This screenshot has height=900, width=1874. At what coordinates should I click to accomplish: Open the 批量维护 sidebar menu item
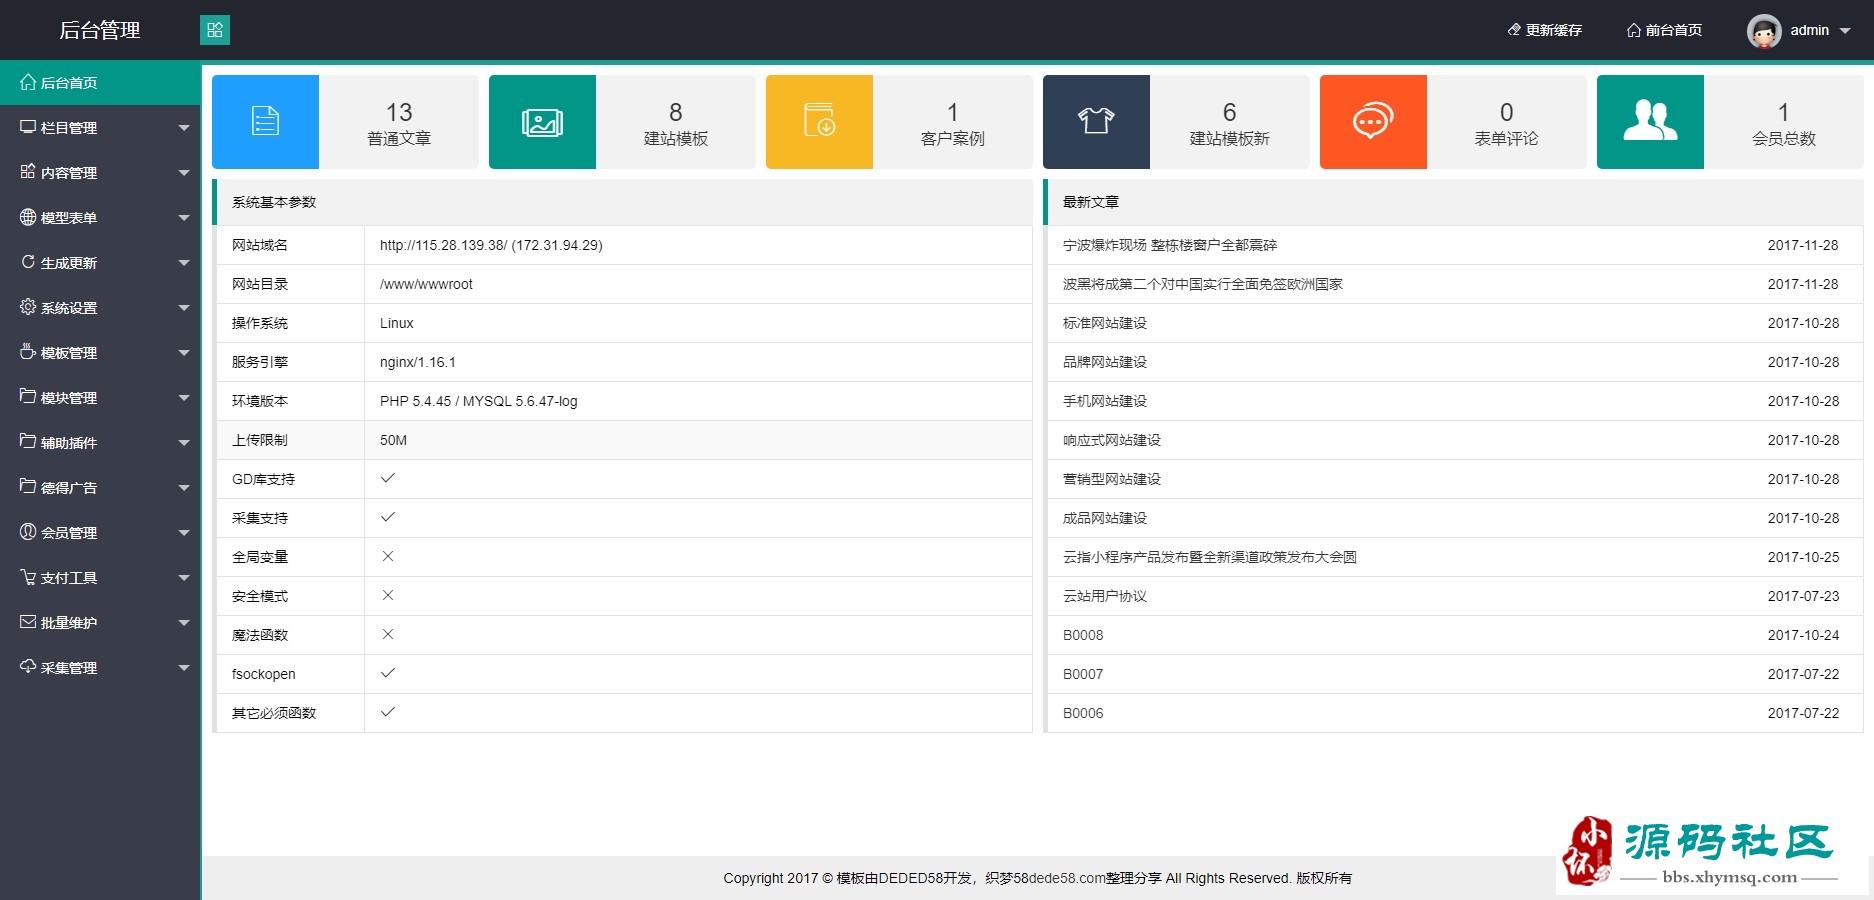click(x=100, y=623)
